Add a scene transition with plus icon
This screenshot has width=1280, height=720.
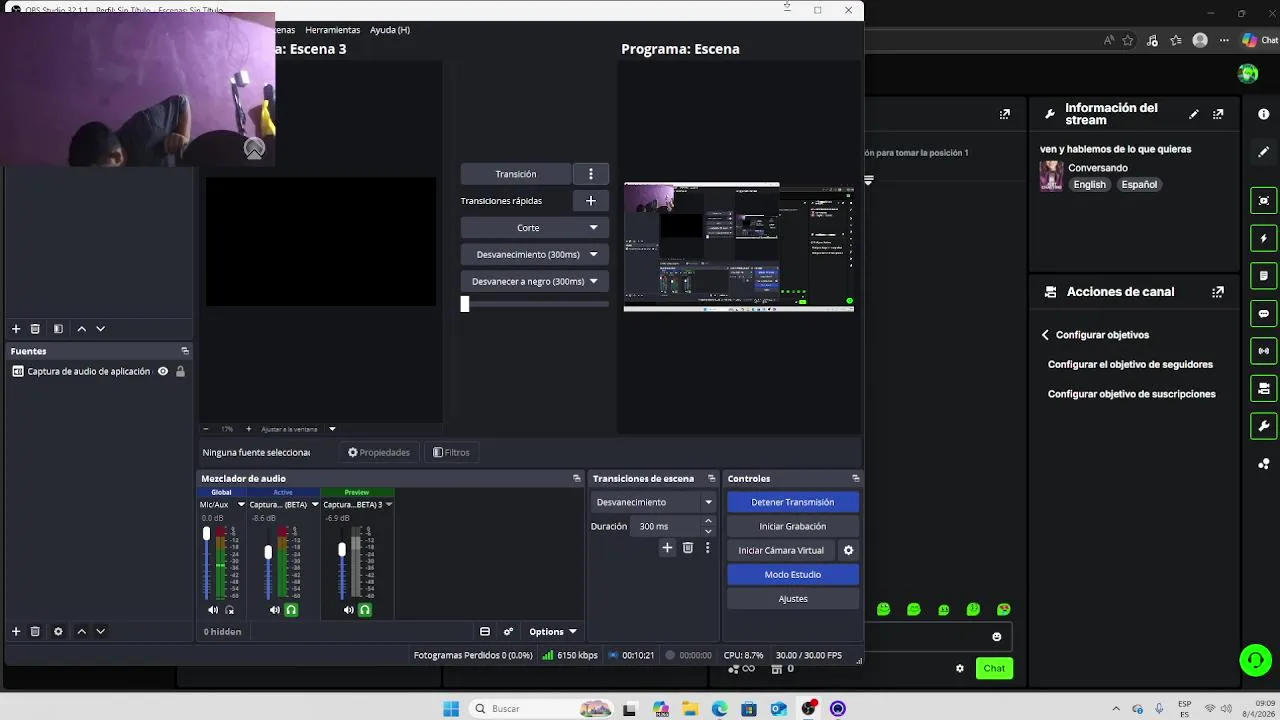pyautogui.click(x=667, y=548)
